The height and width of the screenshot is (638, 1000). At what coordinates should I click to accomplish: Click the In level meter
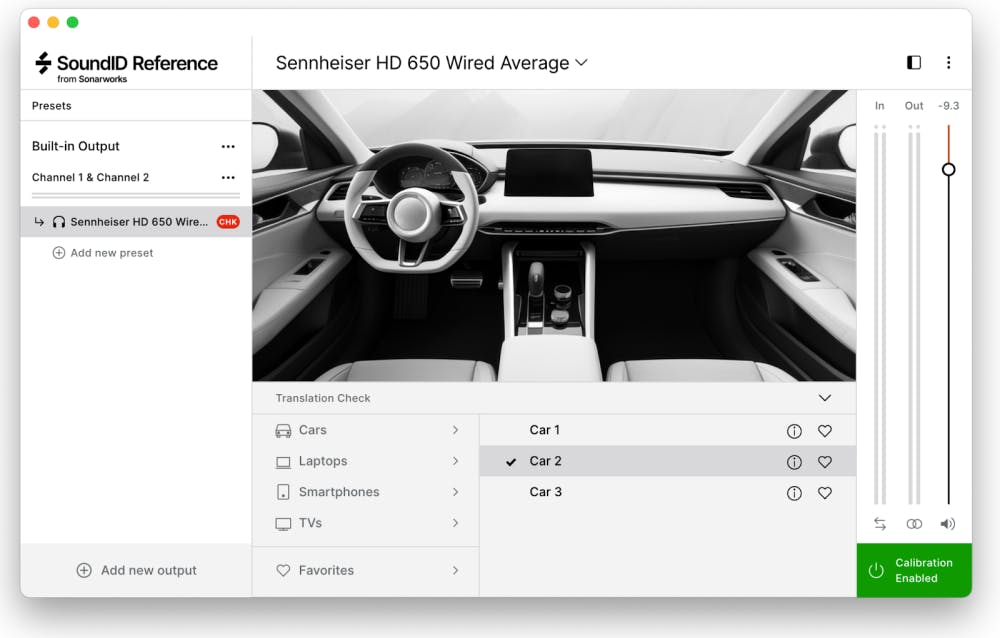[x=879, y=315]
